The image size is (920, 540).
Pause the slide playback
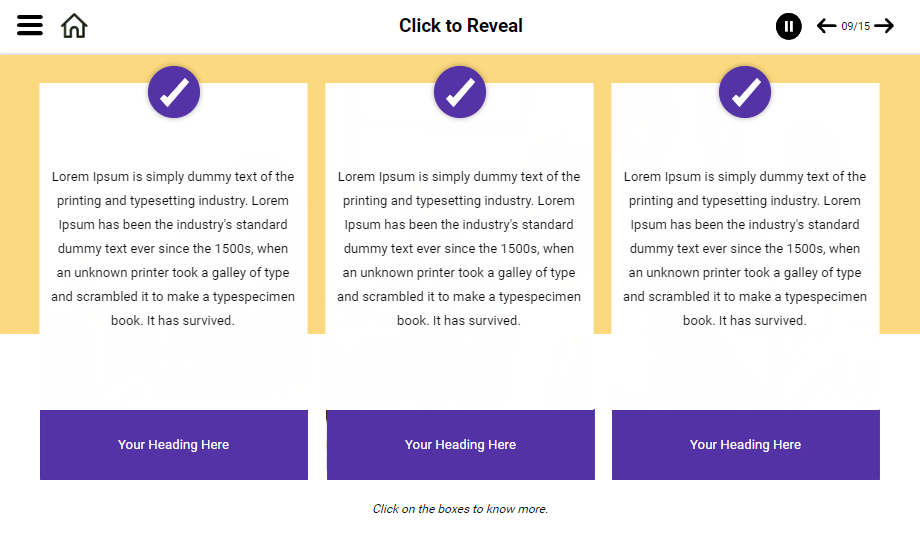(789, 26)
